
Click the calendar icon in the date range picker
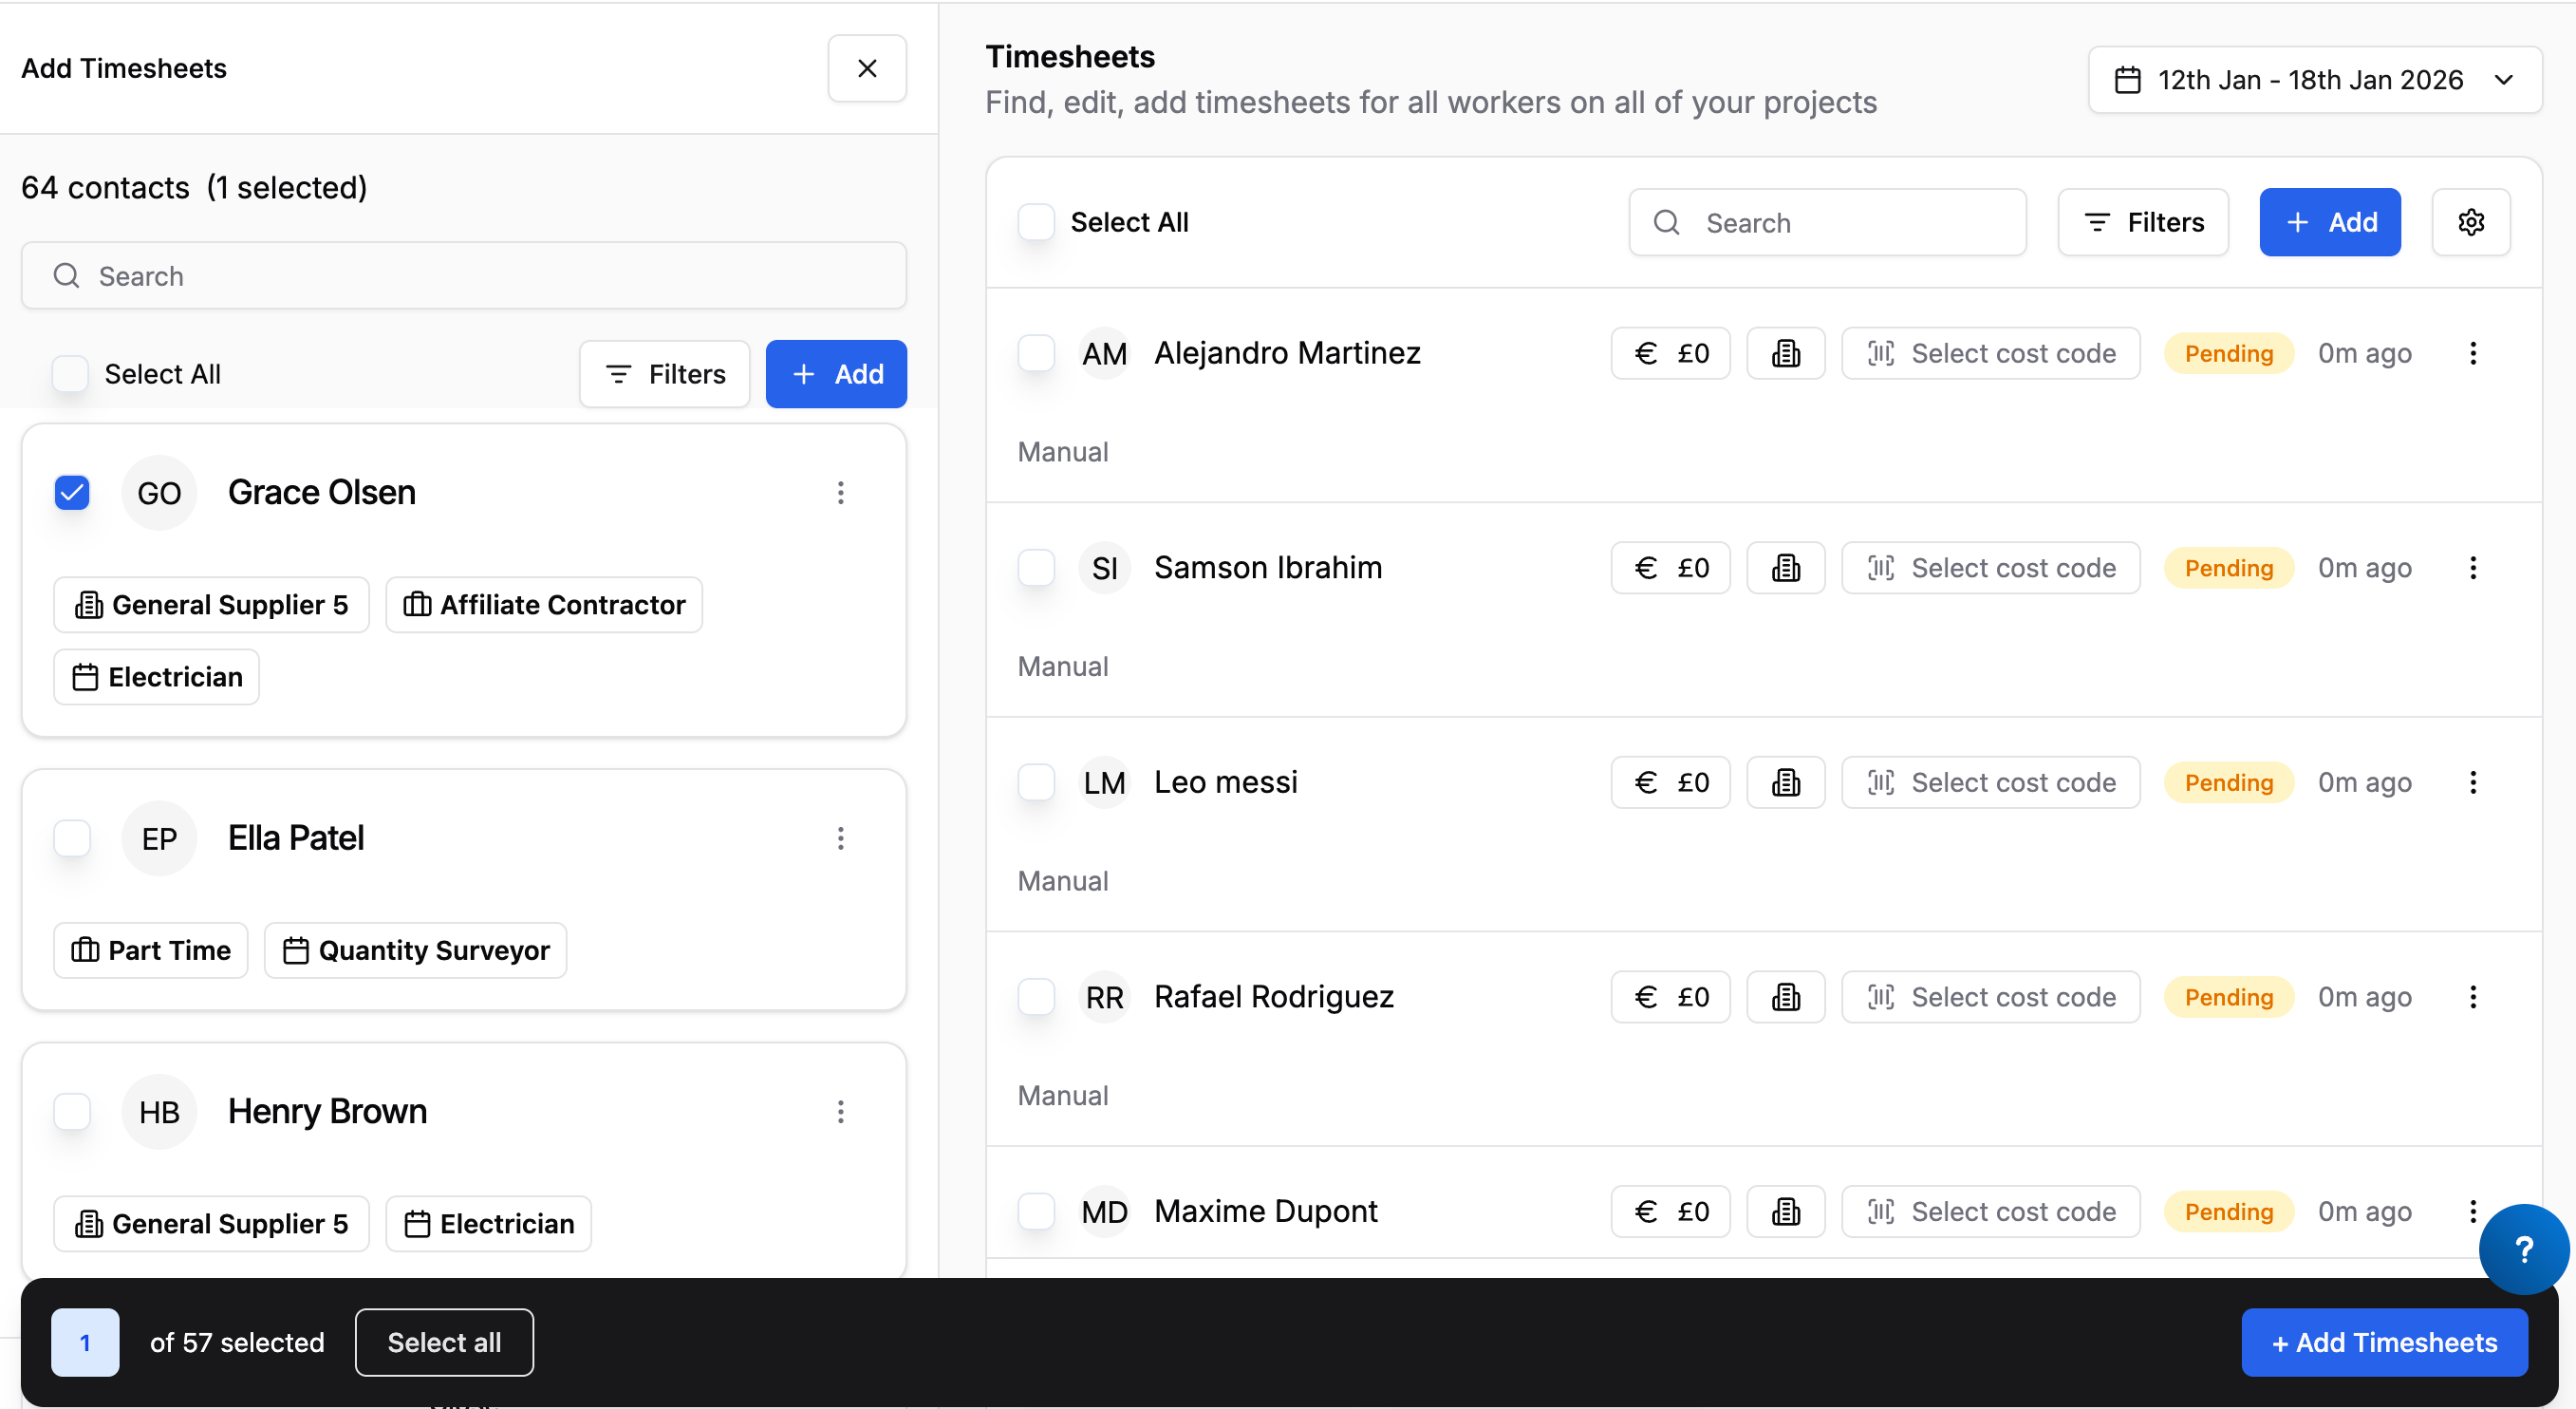tap(2127, 80)
